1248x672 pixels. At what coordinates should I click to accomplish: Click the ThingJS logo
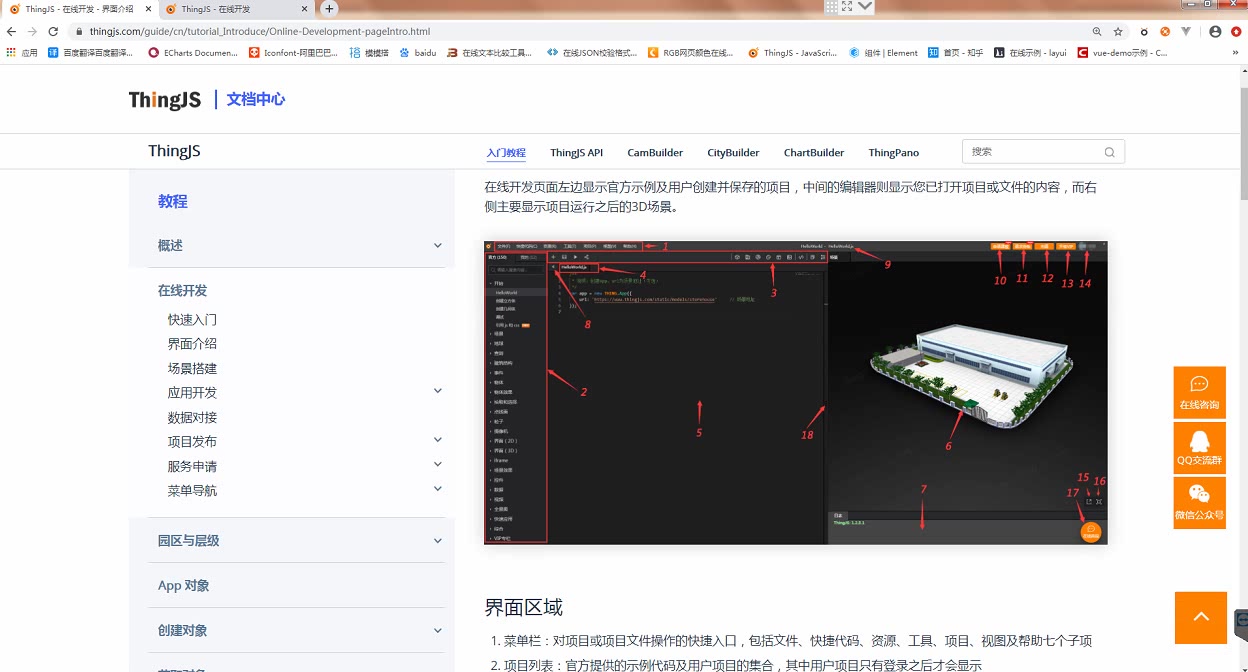(163, 99)
